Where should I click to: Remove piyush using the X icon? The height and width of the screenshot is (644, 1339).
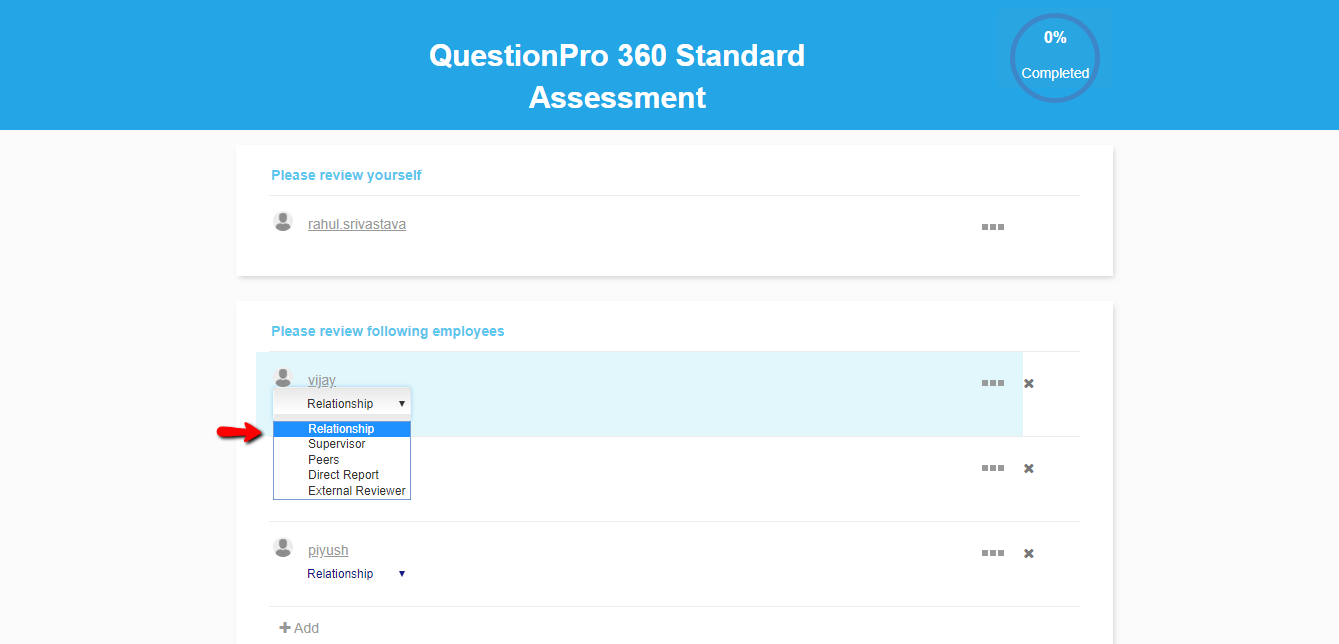(x=1028, y=553)
